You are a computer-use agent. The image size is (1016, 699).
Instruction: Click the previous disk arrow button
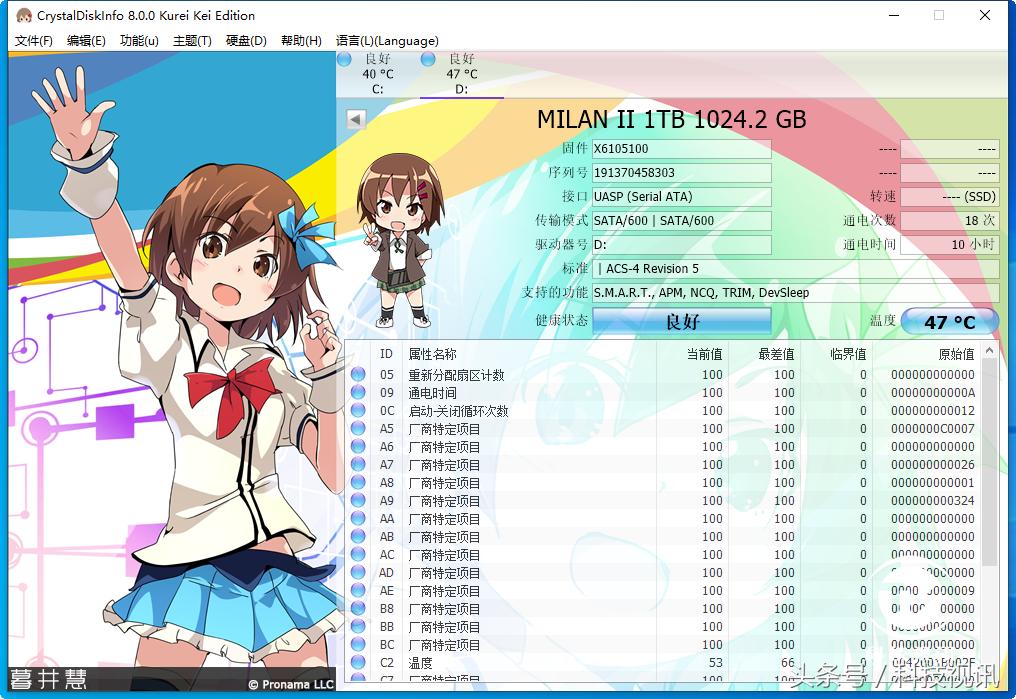pos(355,120)
